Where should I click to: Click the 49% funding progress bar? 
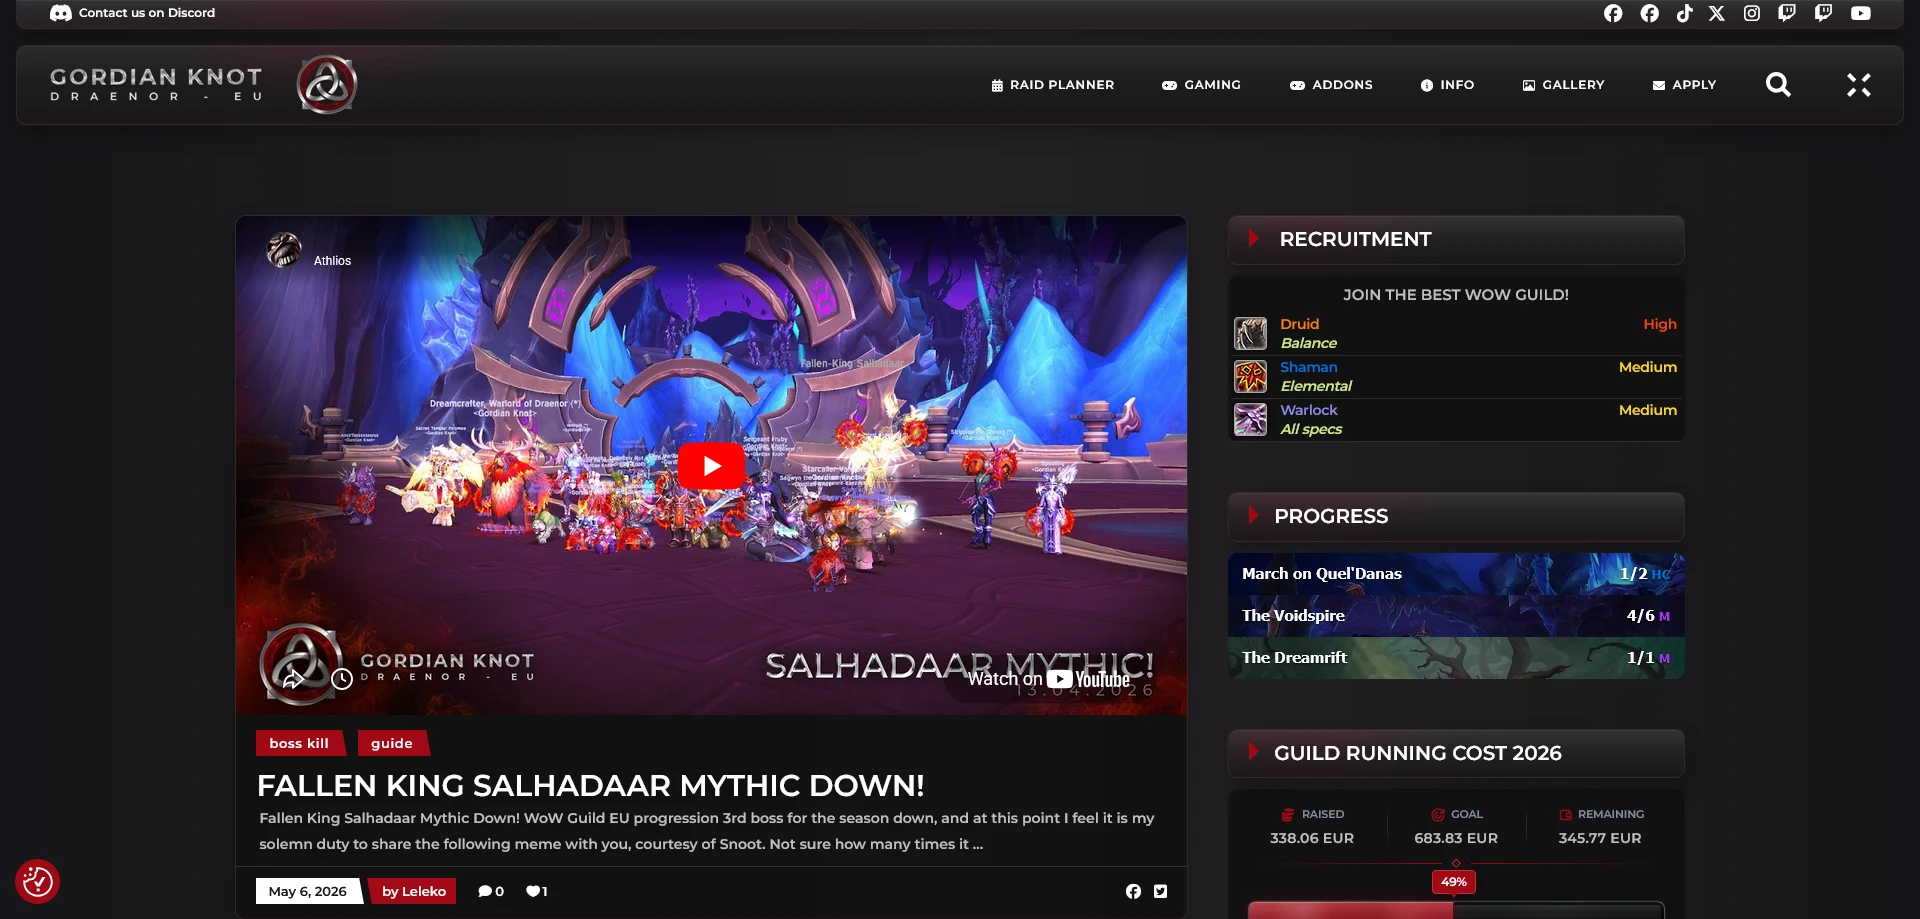[x=1456, y=910]
